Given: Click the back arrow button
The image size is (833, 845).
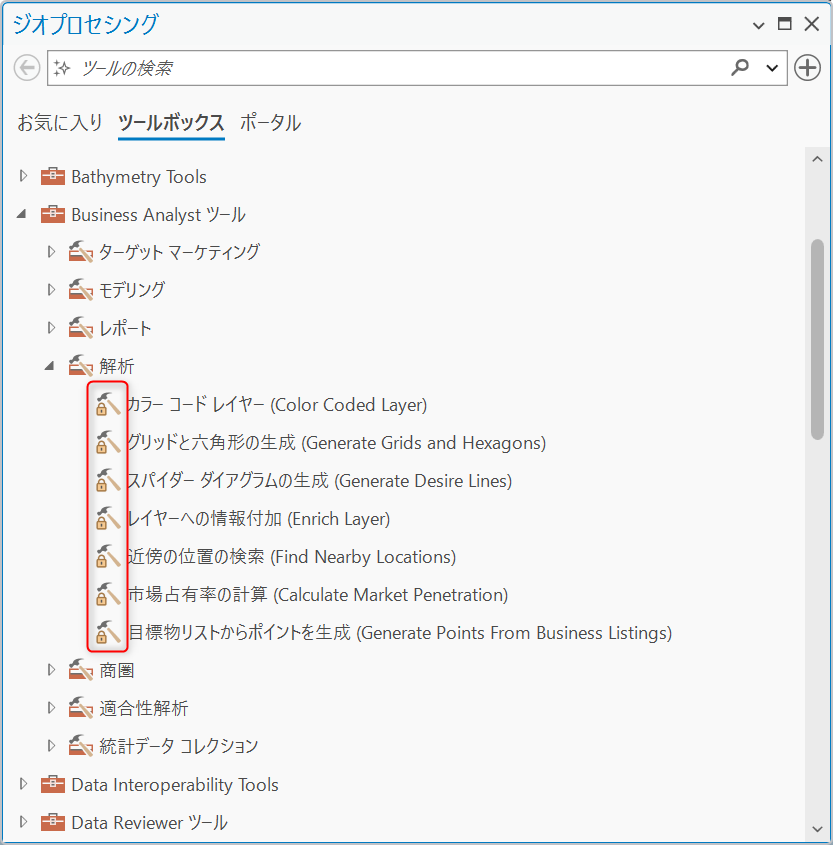Looking at the screenshot, I should coord(27,68).
